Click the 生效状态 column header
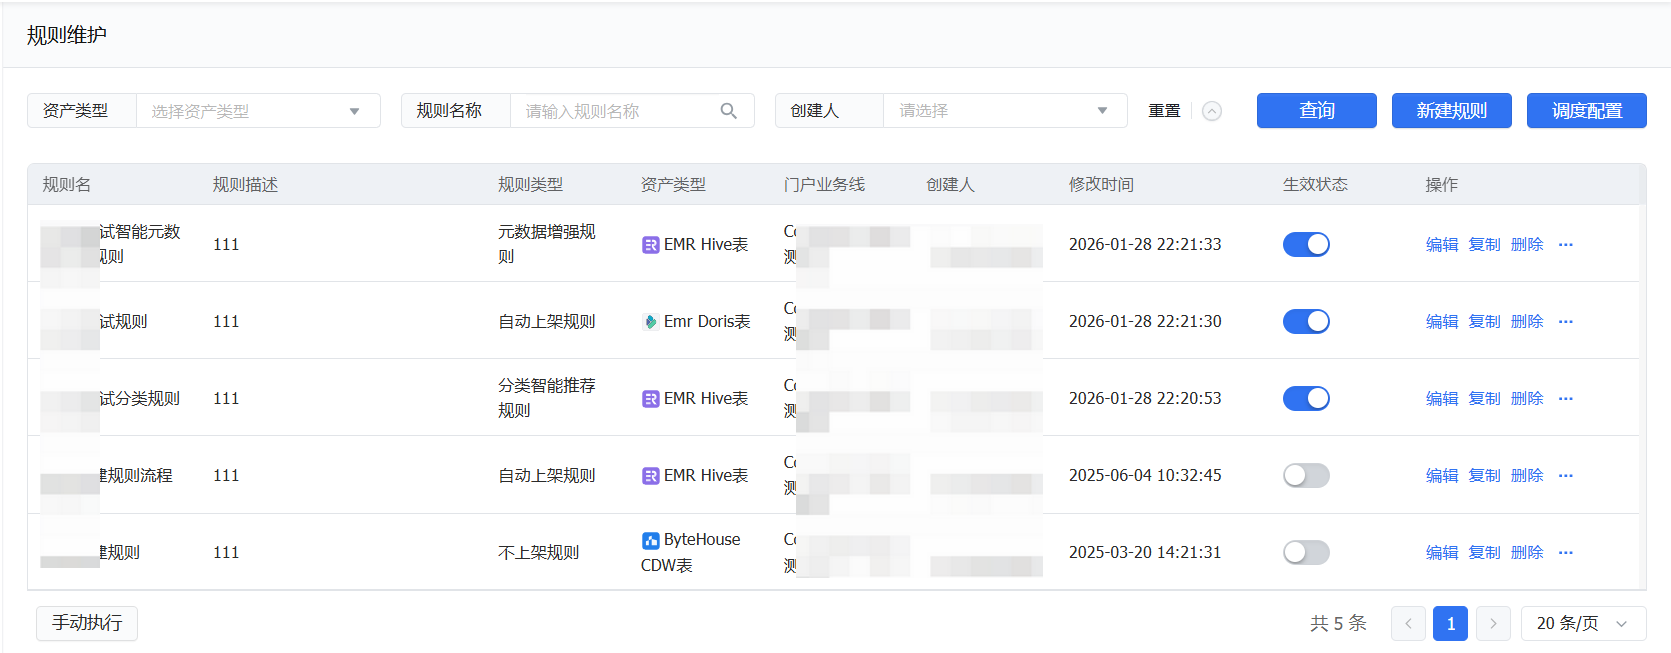Viewport: 1671px width, 653px height. (1315, 185)
